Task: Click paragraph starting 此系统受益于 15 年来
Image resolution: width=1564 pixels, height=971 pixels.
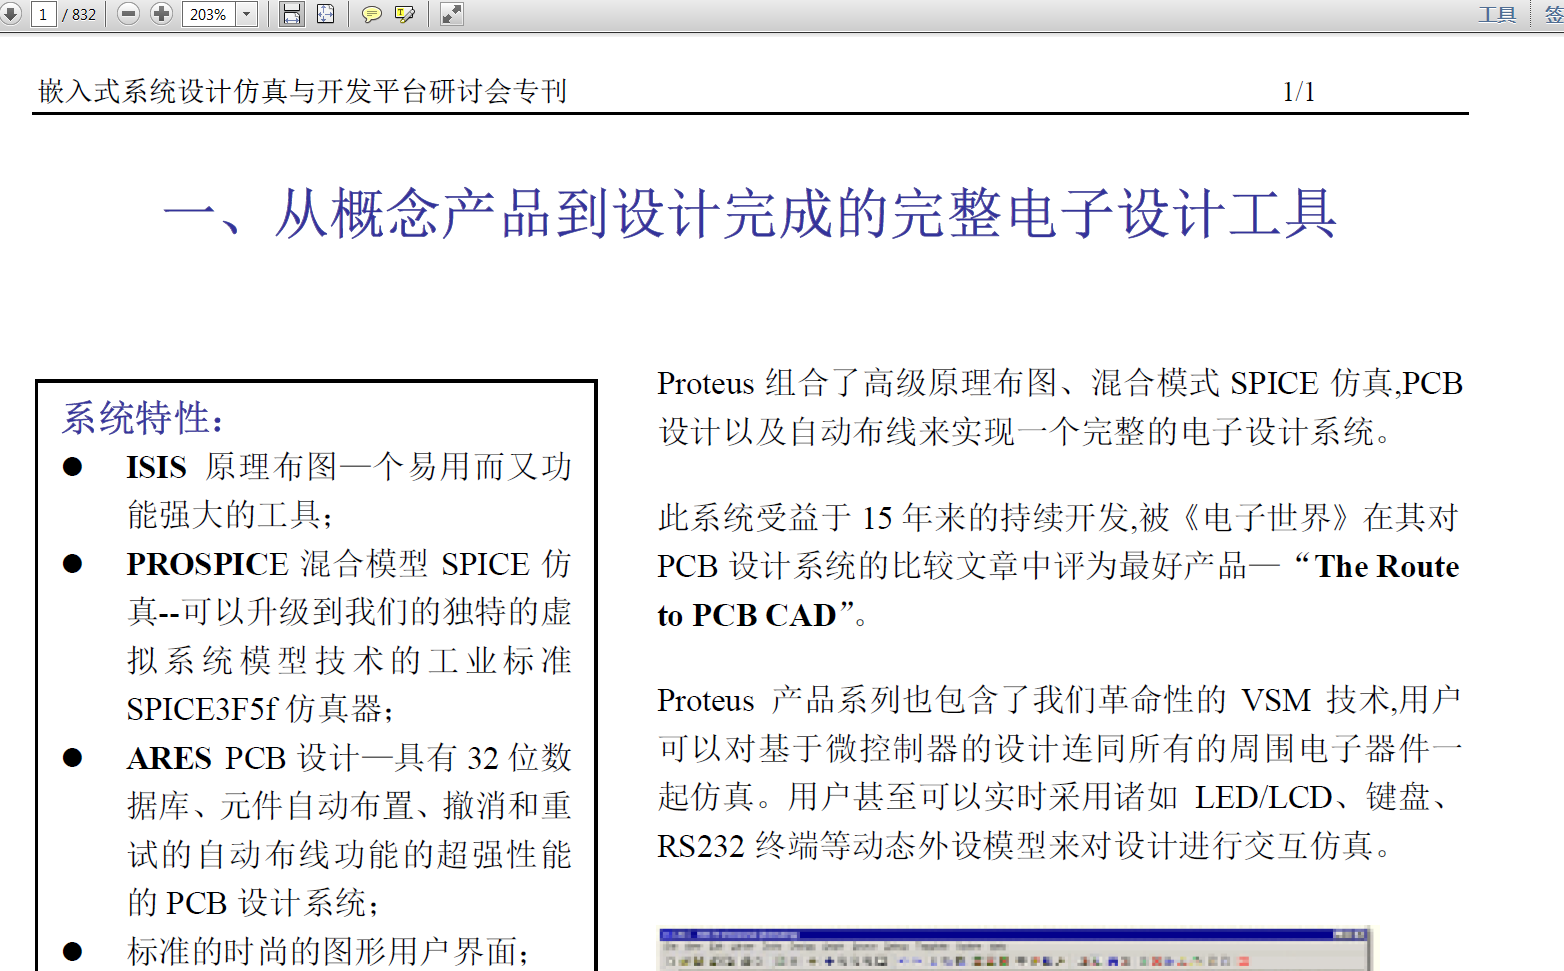Action: 1058,566
